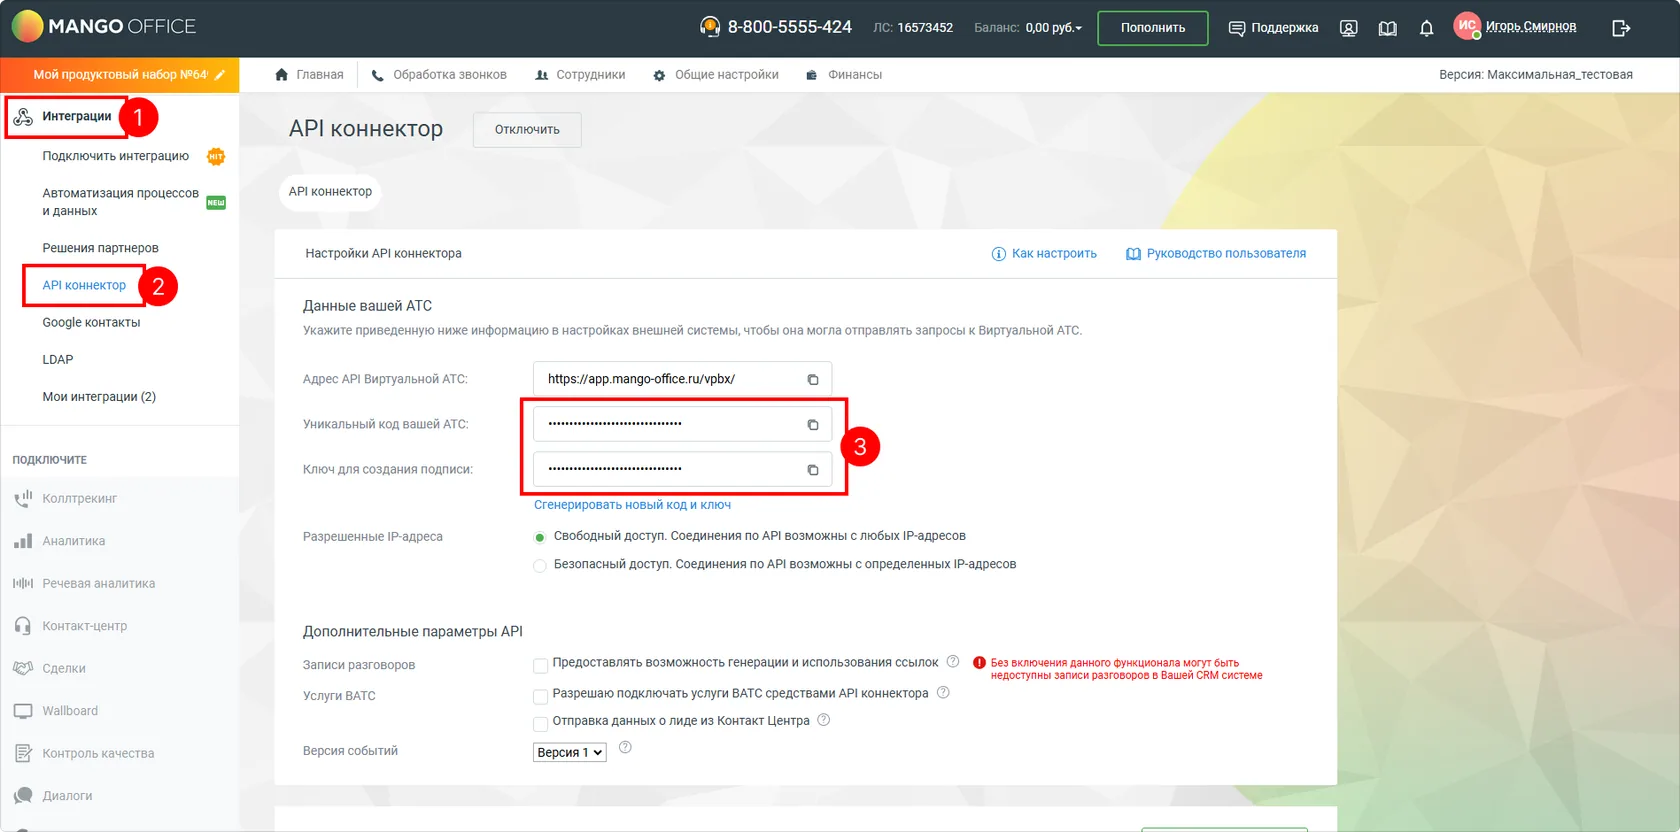This screenshot has height=832, width=1680.
Task: Open Мои интеграции (2) in sidebar
Action: pos(99,397)
